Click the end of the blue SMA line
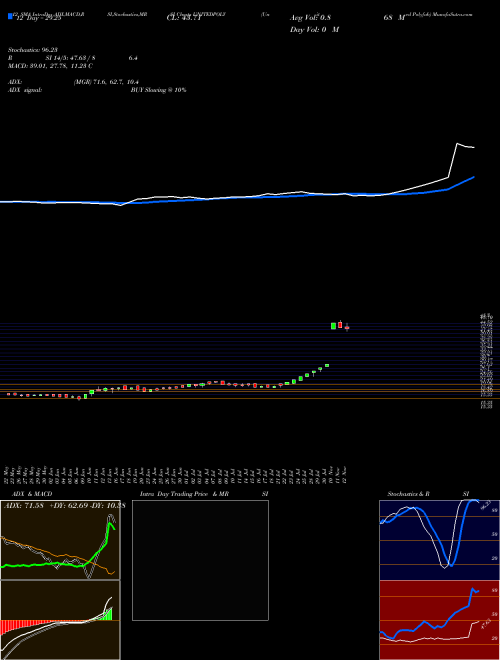 click(x=474, y=177)
